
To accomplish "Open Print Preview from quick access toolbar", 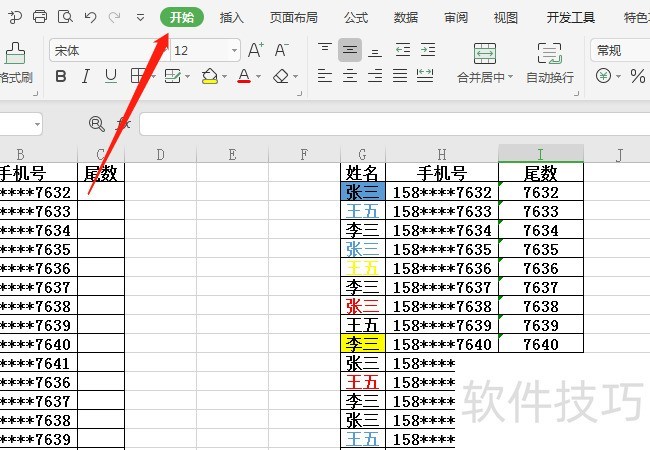I will (x=65, y=17).
